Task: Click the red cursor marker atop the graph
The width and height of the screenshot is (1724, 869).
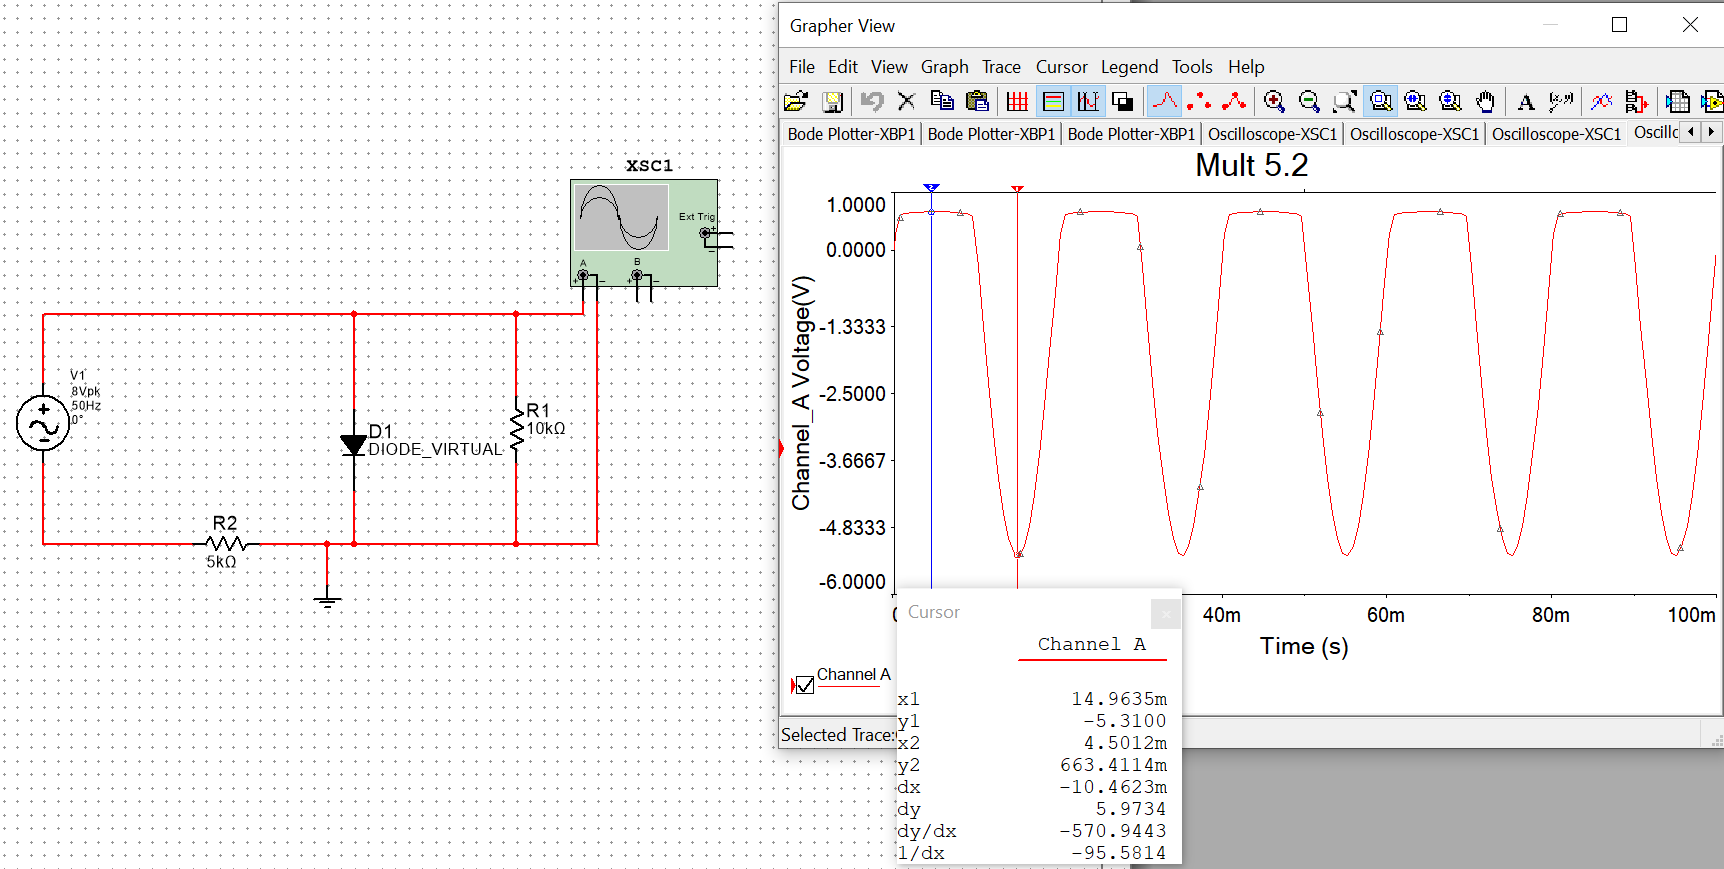Action: point(1017,188)
